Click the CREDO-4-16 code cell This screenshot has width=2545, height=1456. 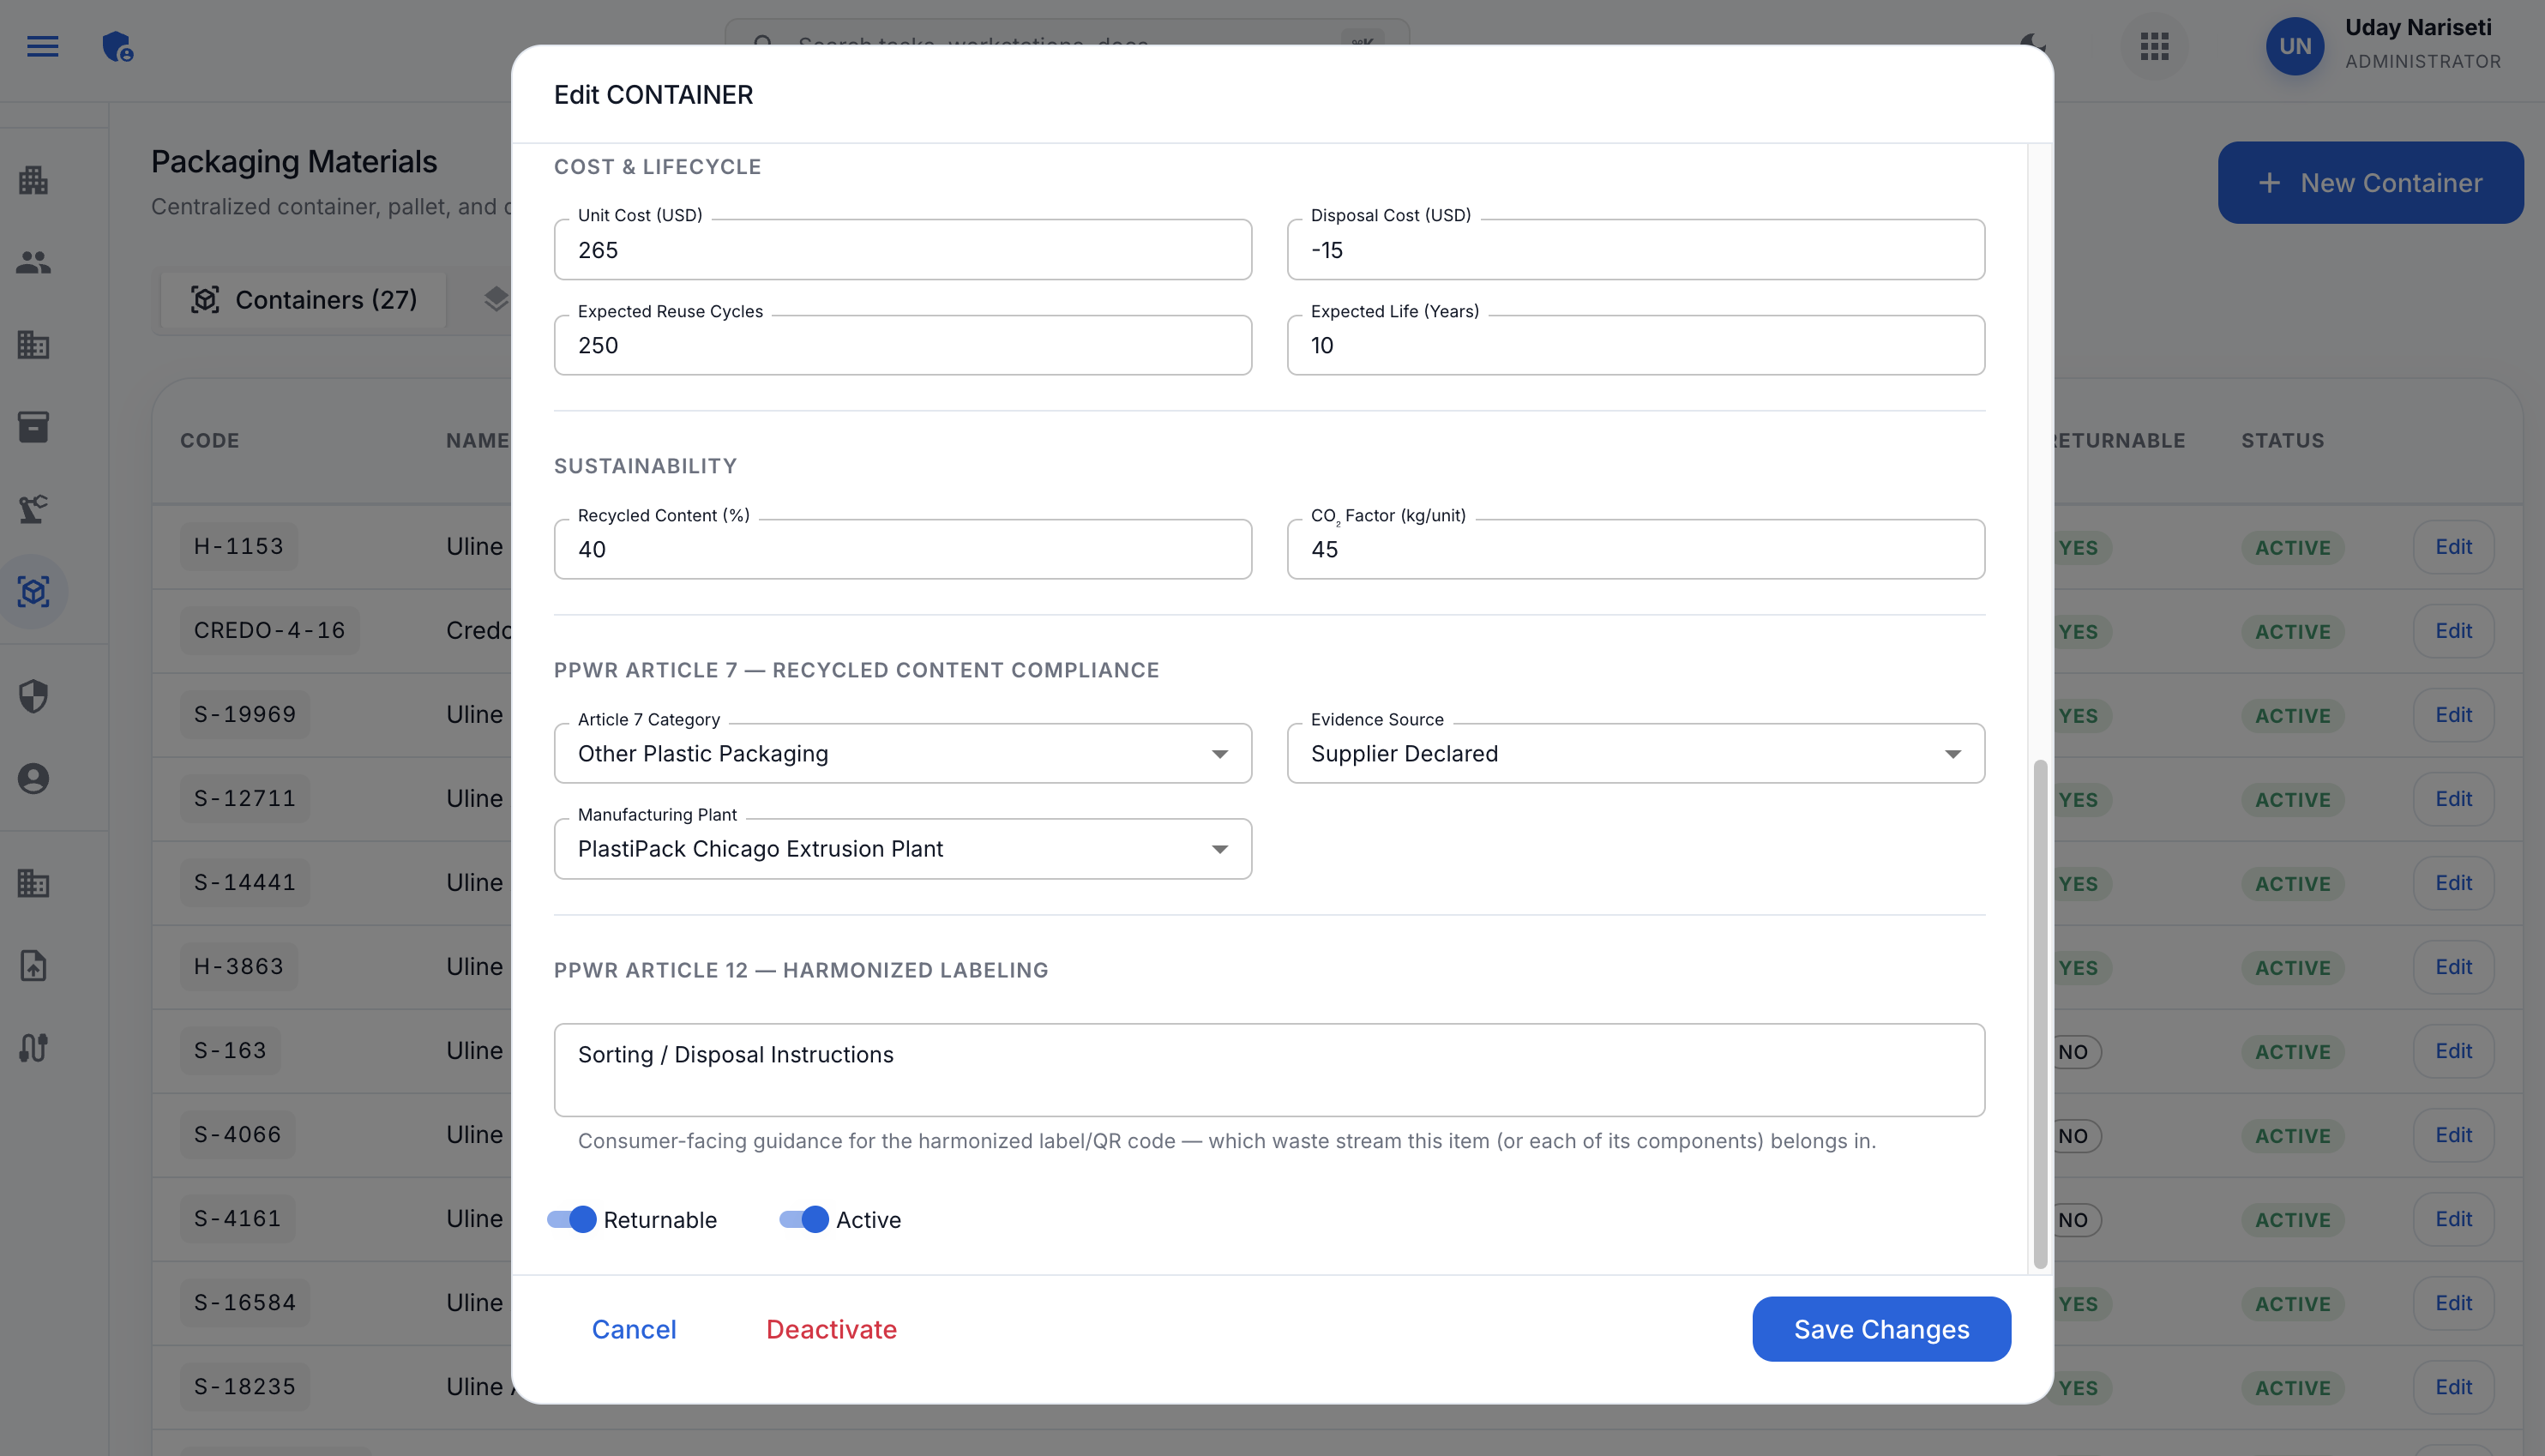[269, 630]
